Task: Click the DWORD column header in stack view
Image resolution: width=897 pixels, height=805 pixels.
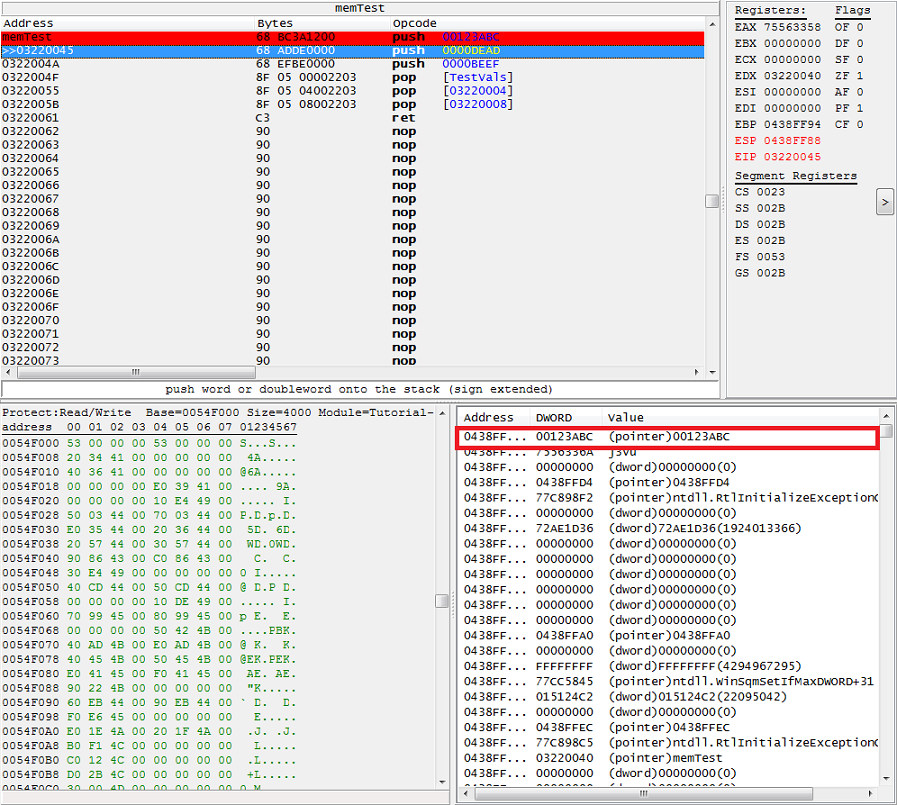Action: pos(554,418)
